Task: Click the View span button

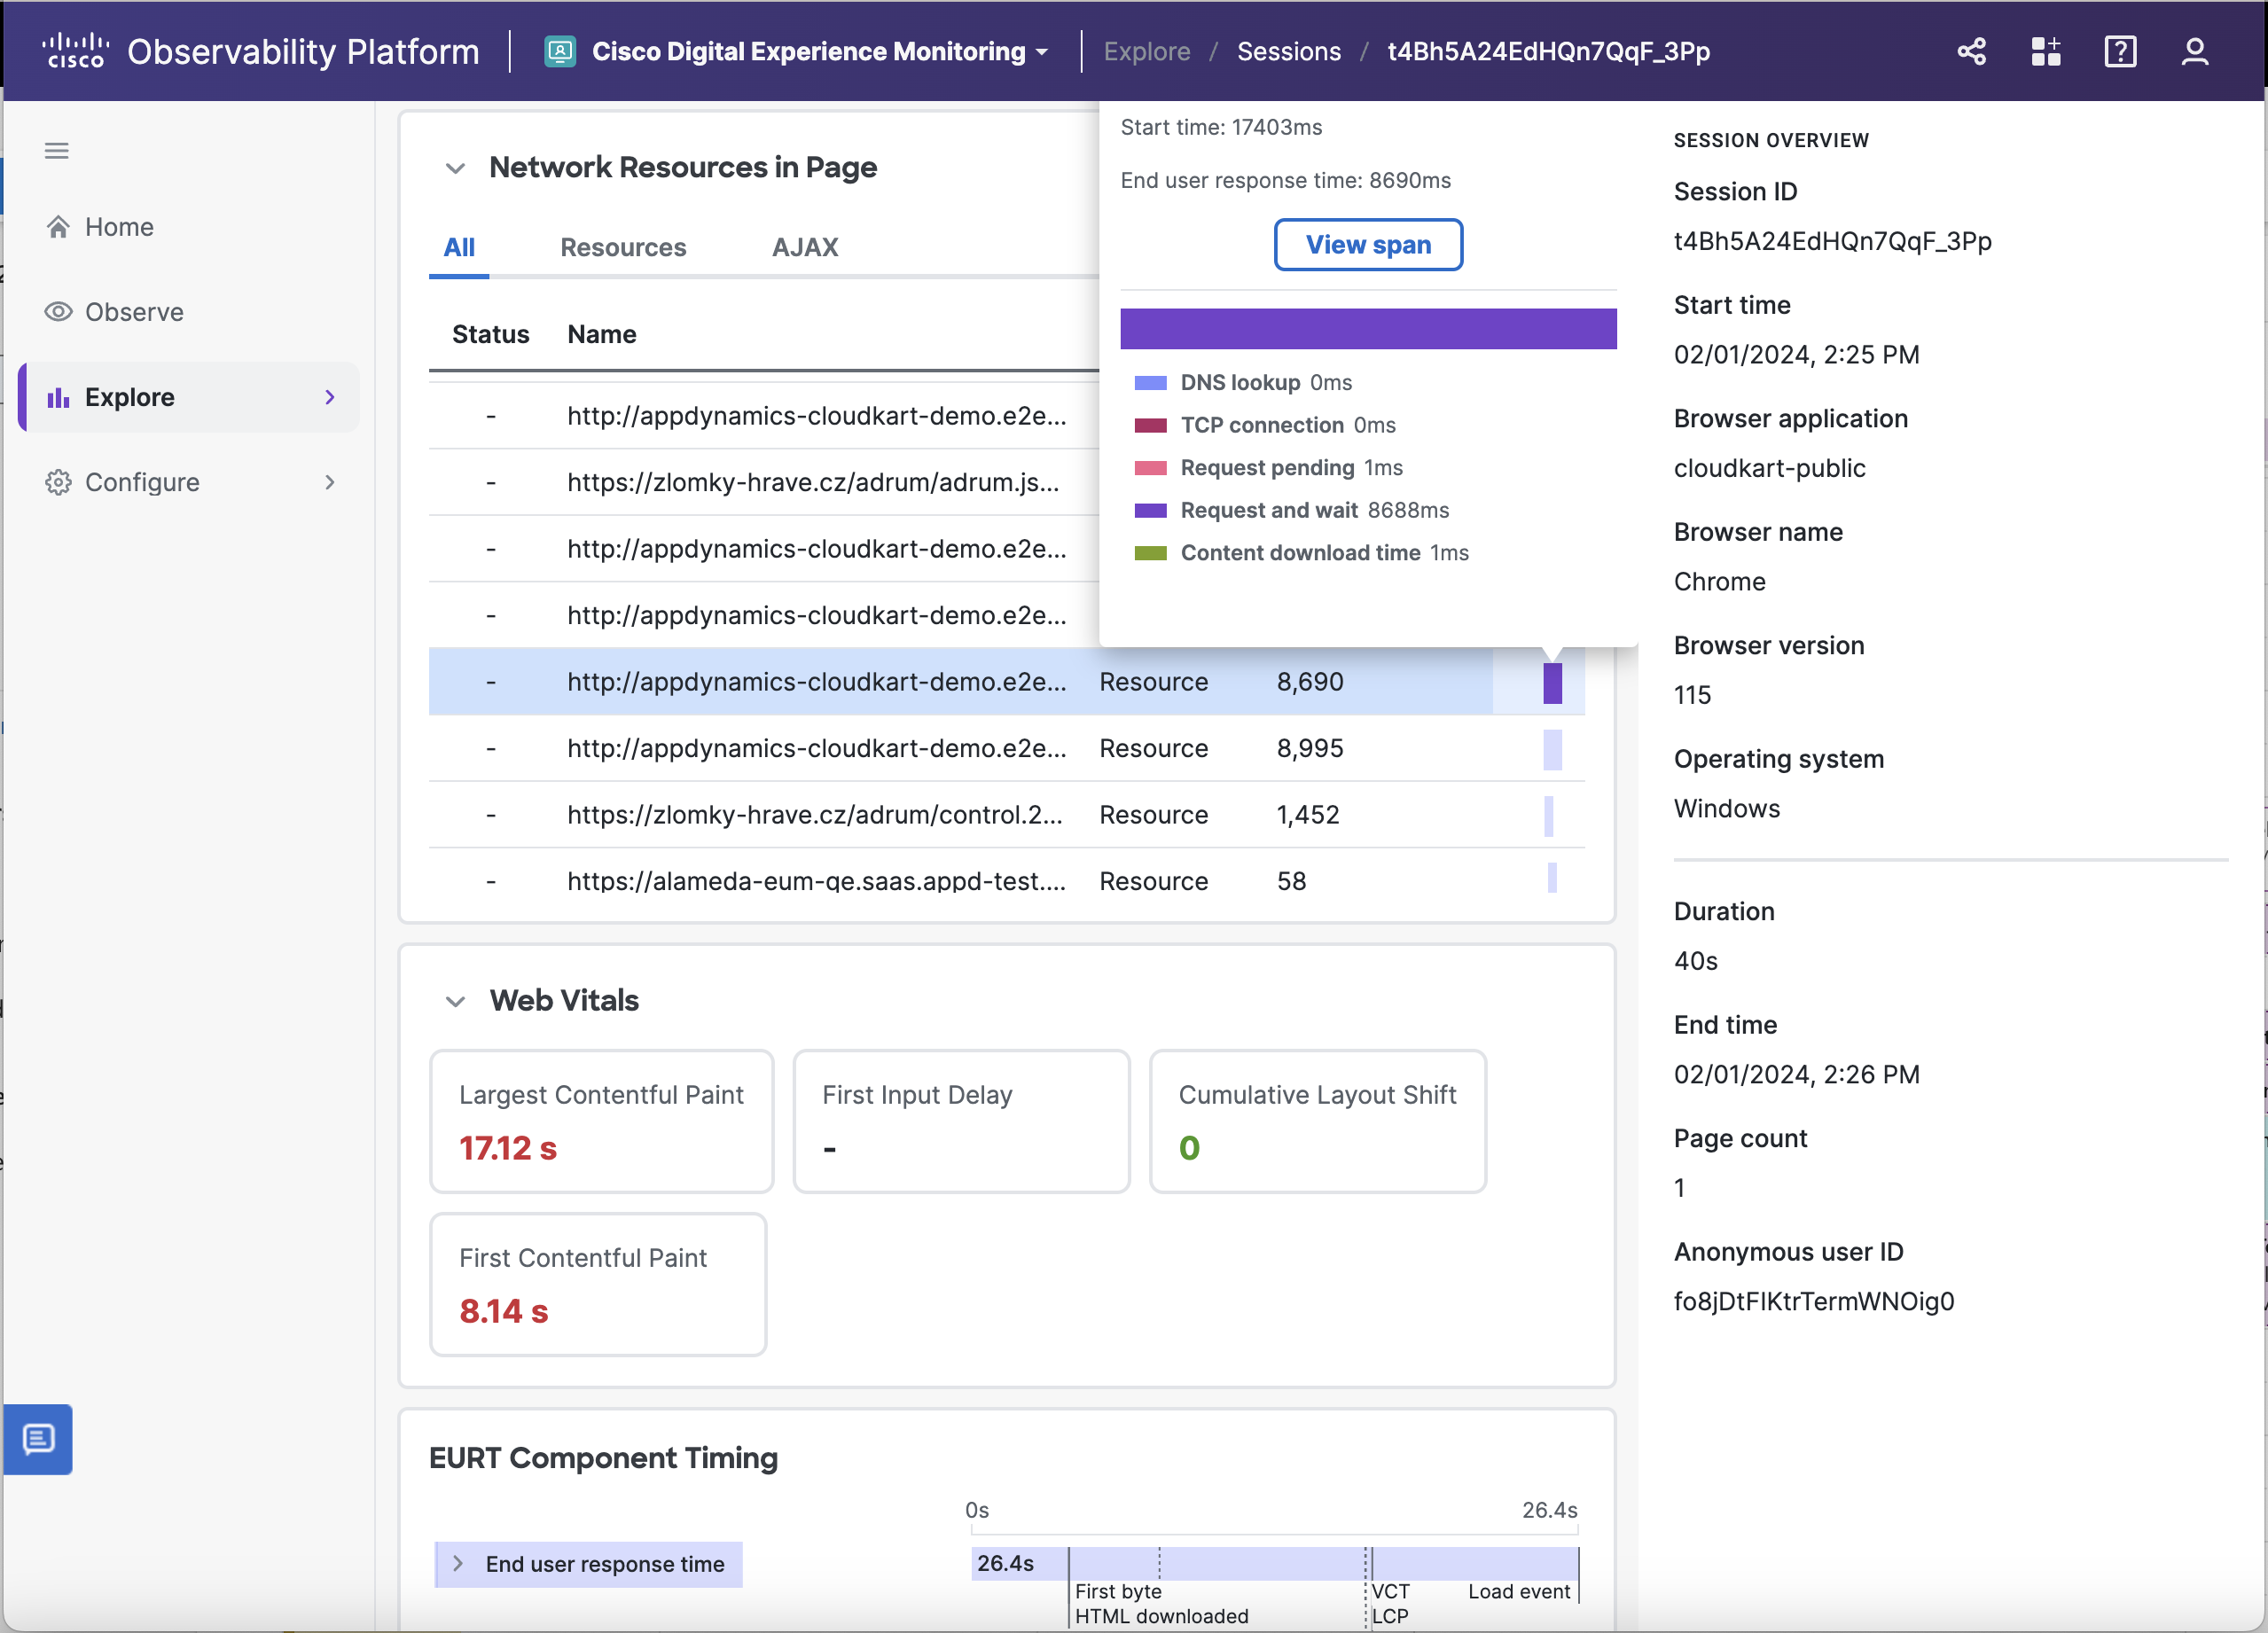Action: [x=1368, y=244]
